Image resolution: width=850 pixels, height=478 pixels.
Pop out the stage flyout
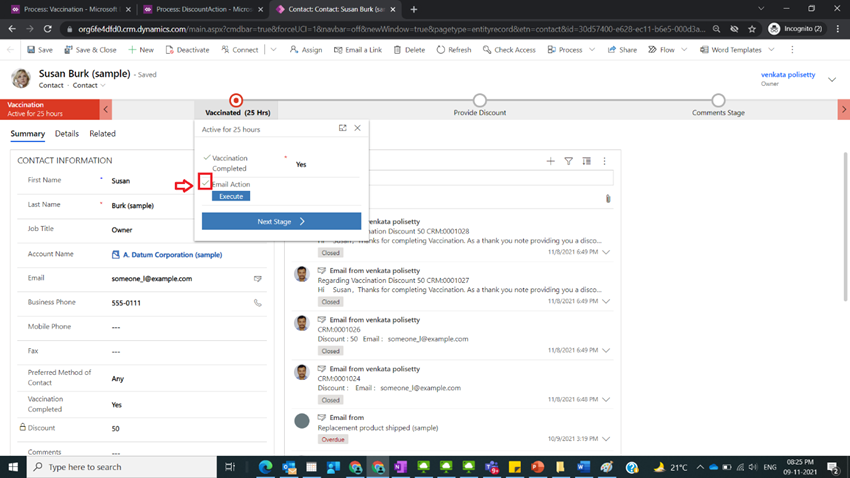point(343,128)
